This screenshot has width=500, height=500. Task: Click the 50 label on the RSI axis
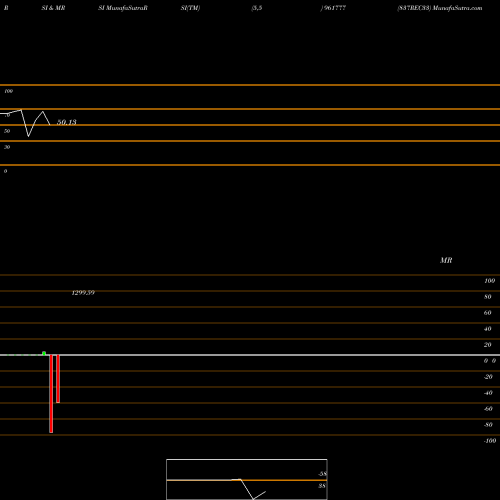point(7,131)
